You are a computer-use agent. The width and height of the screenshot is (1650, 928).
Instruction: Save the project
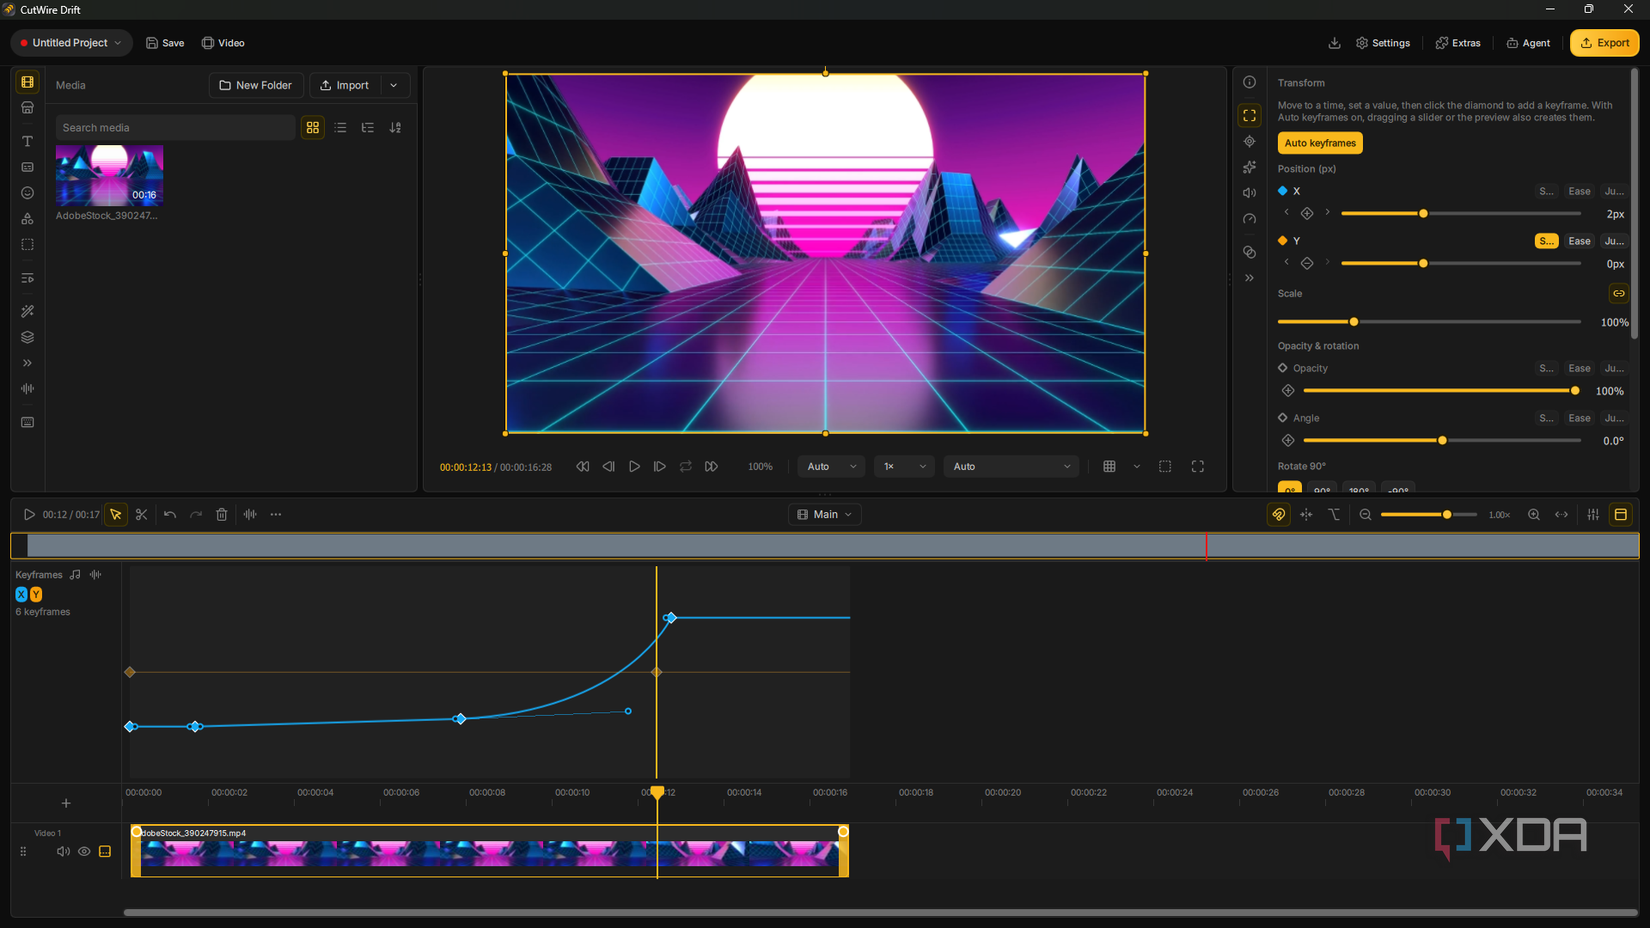tap(165, 43)
